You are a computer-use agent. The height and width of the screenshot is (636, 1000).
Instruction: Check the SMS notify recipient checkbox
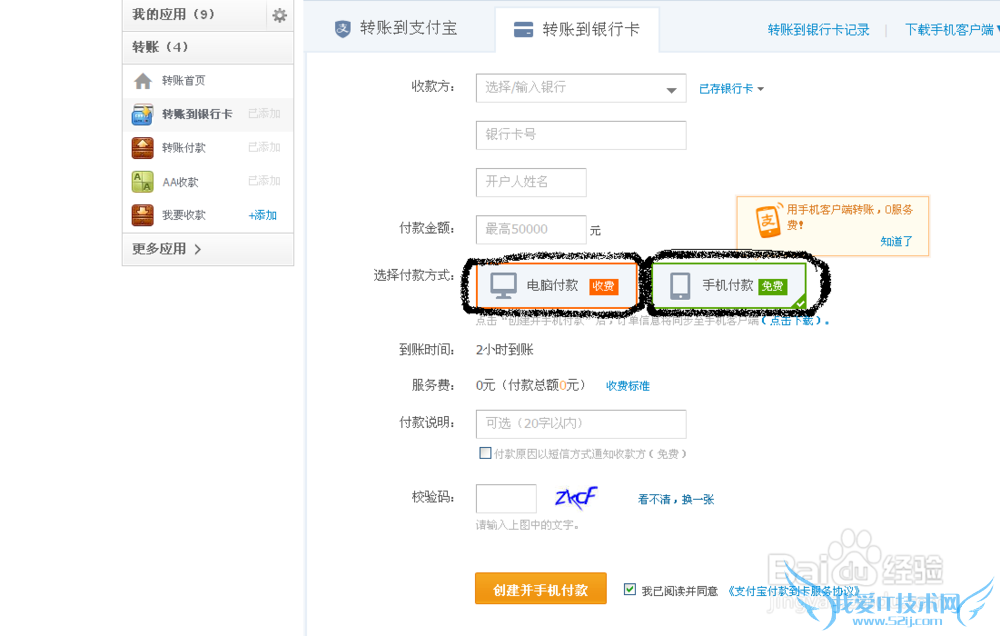[x=485, y=453]
